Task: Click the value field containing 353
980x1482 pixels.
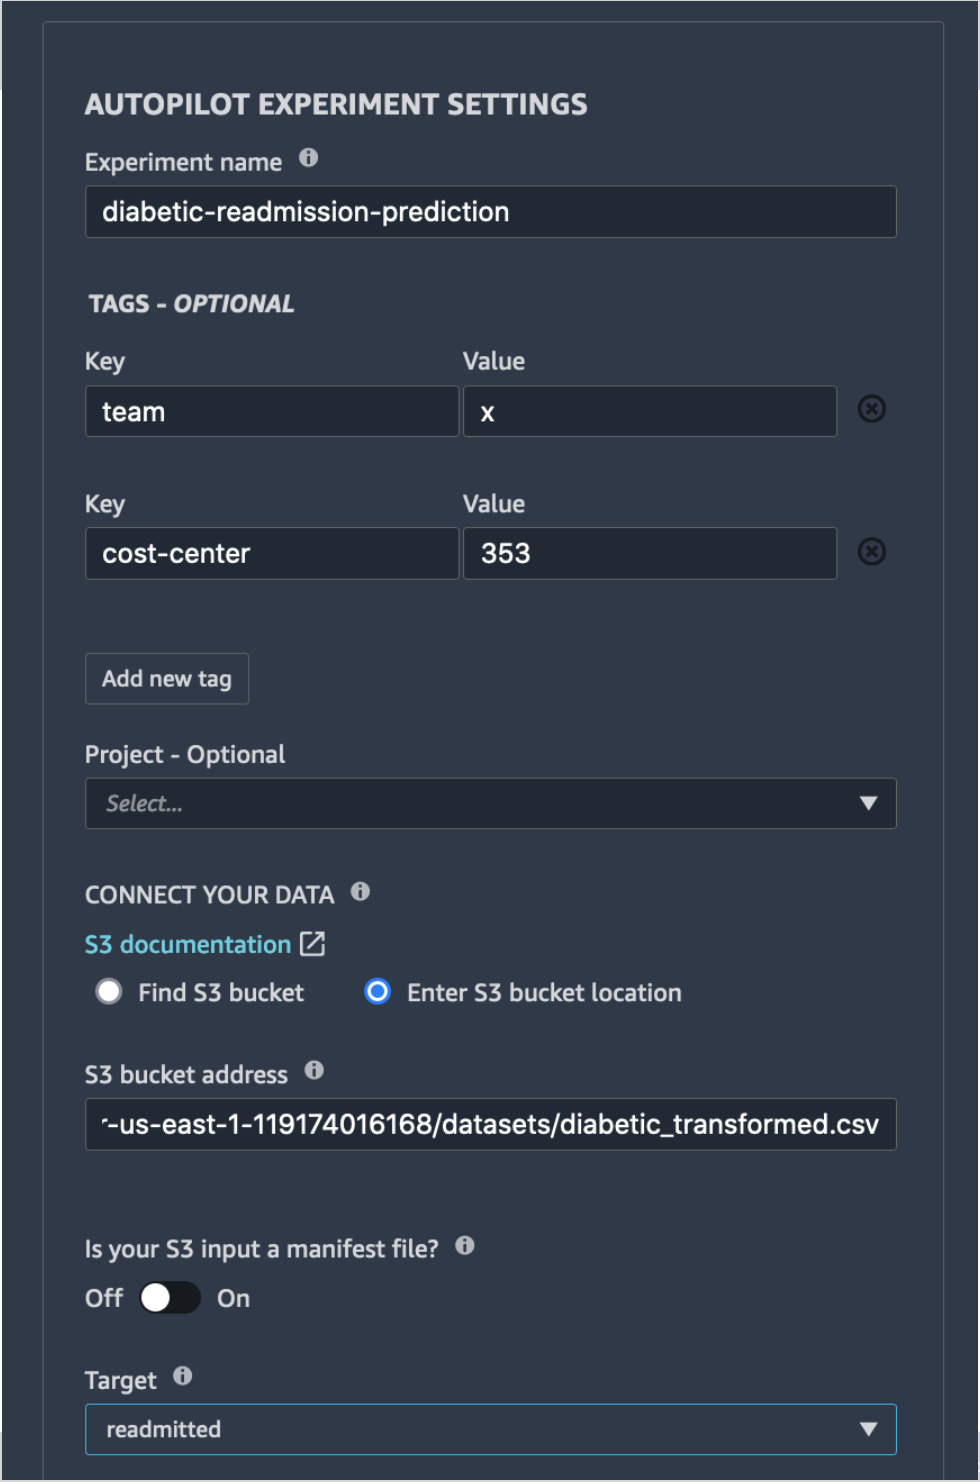Action: [x=650, y=554]
